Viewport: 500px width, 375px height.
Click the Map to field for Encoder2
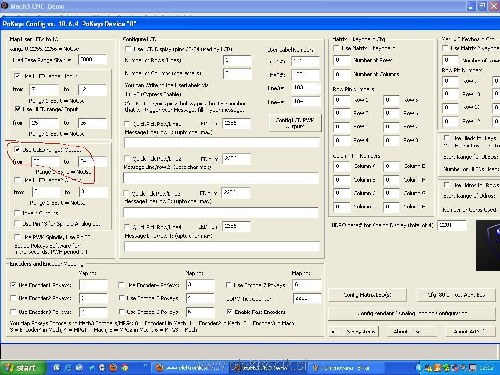pyautogui.click(x=93, y=298)
